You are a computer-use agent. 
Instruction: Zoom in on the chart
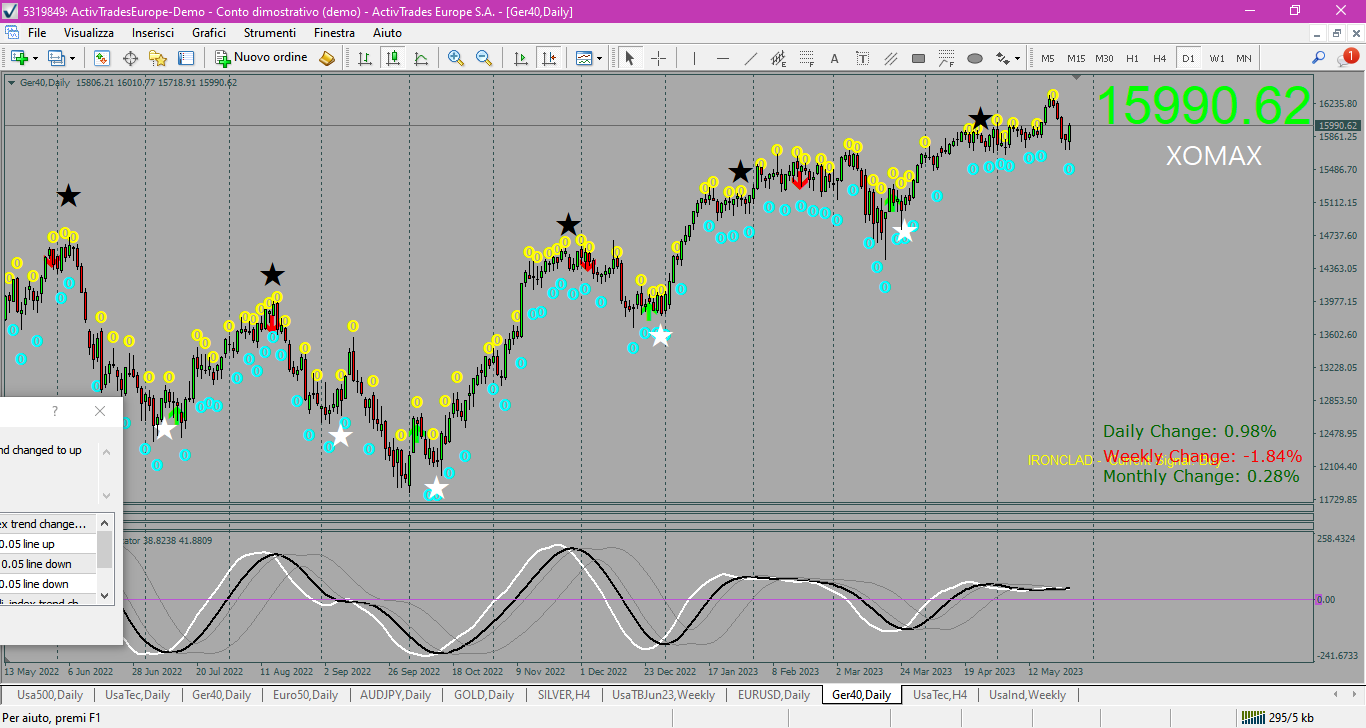coord(456,58)
